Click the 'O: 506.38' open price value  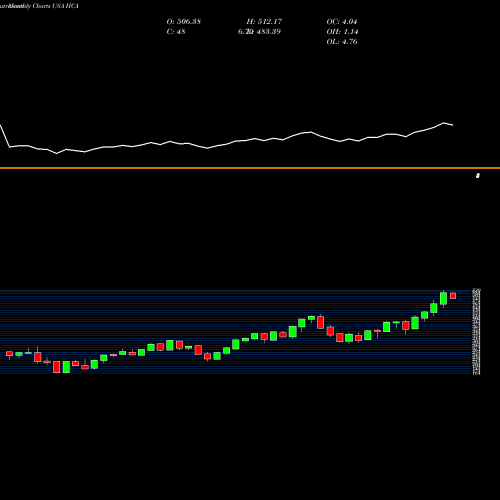coord(184,22)
